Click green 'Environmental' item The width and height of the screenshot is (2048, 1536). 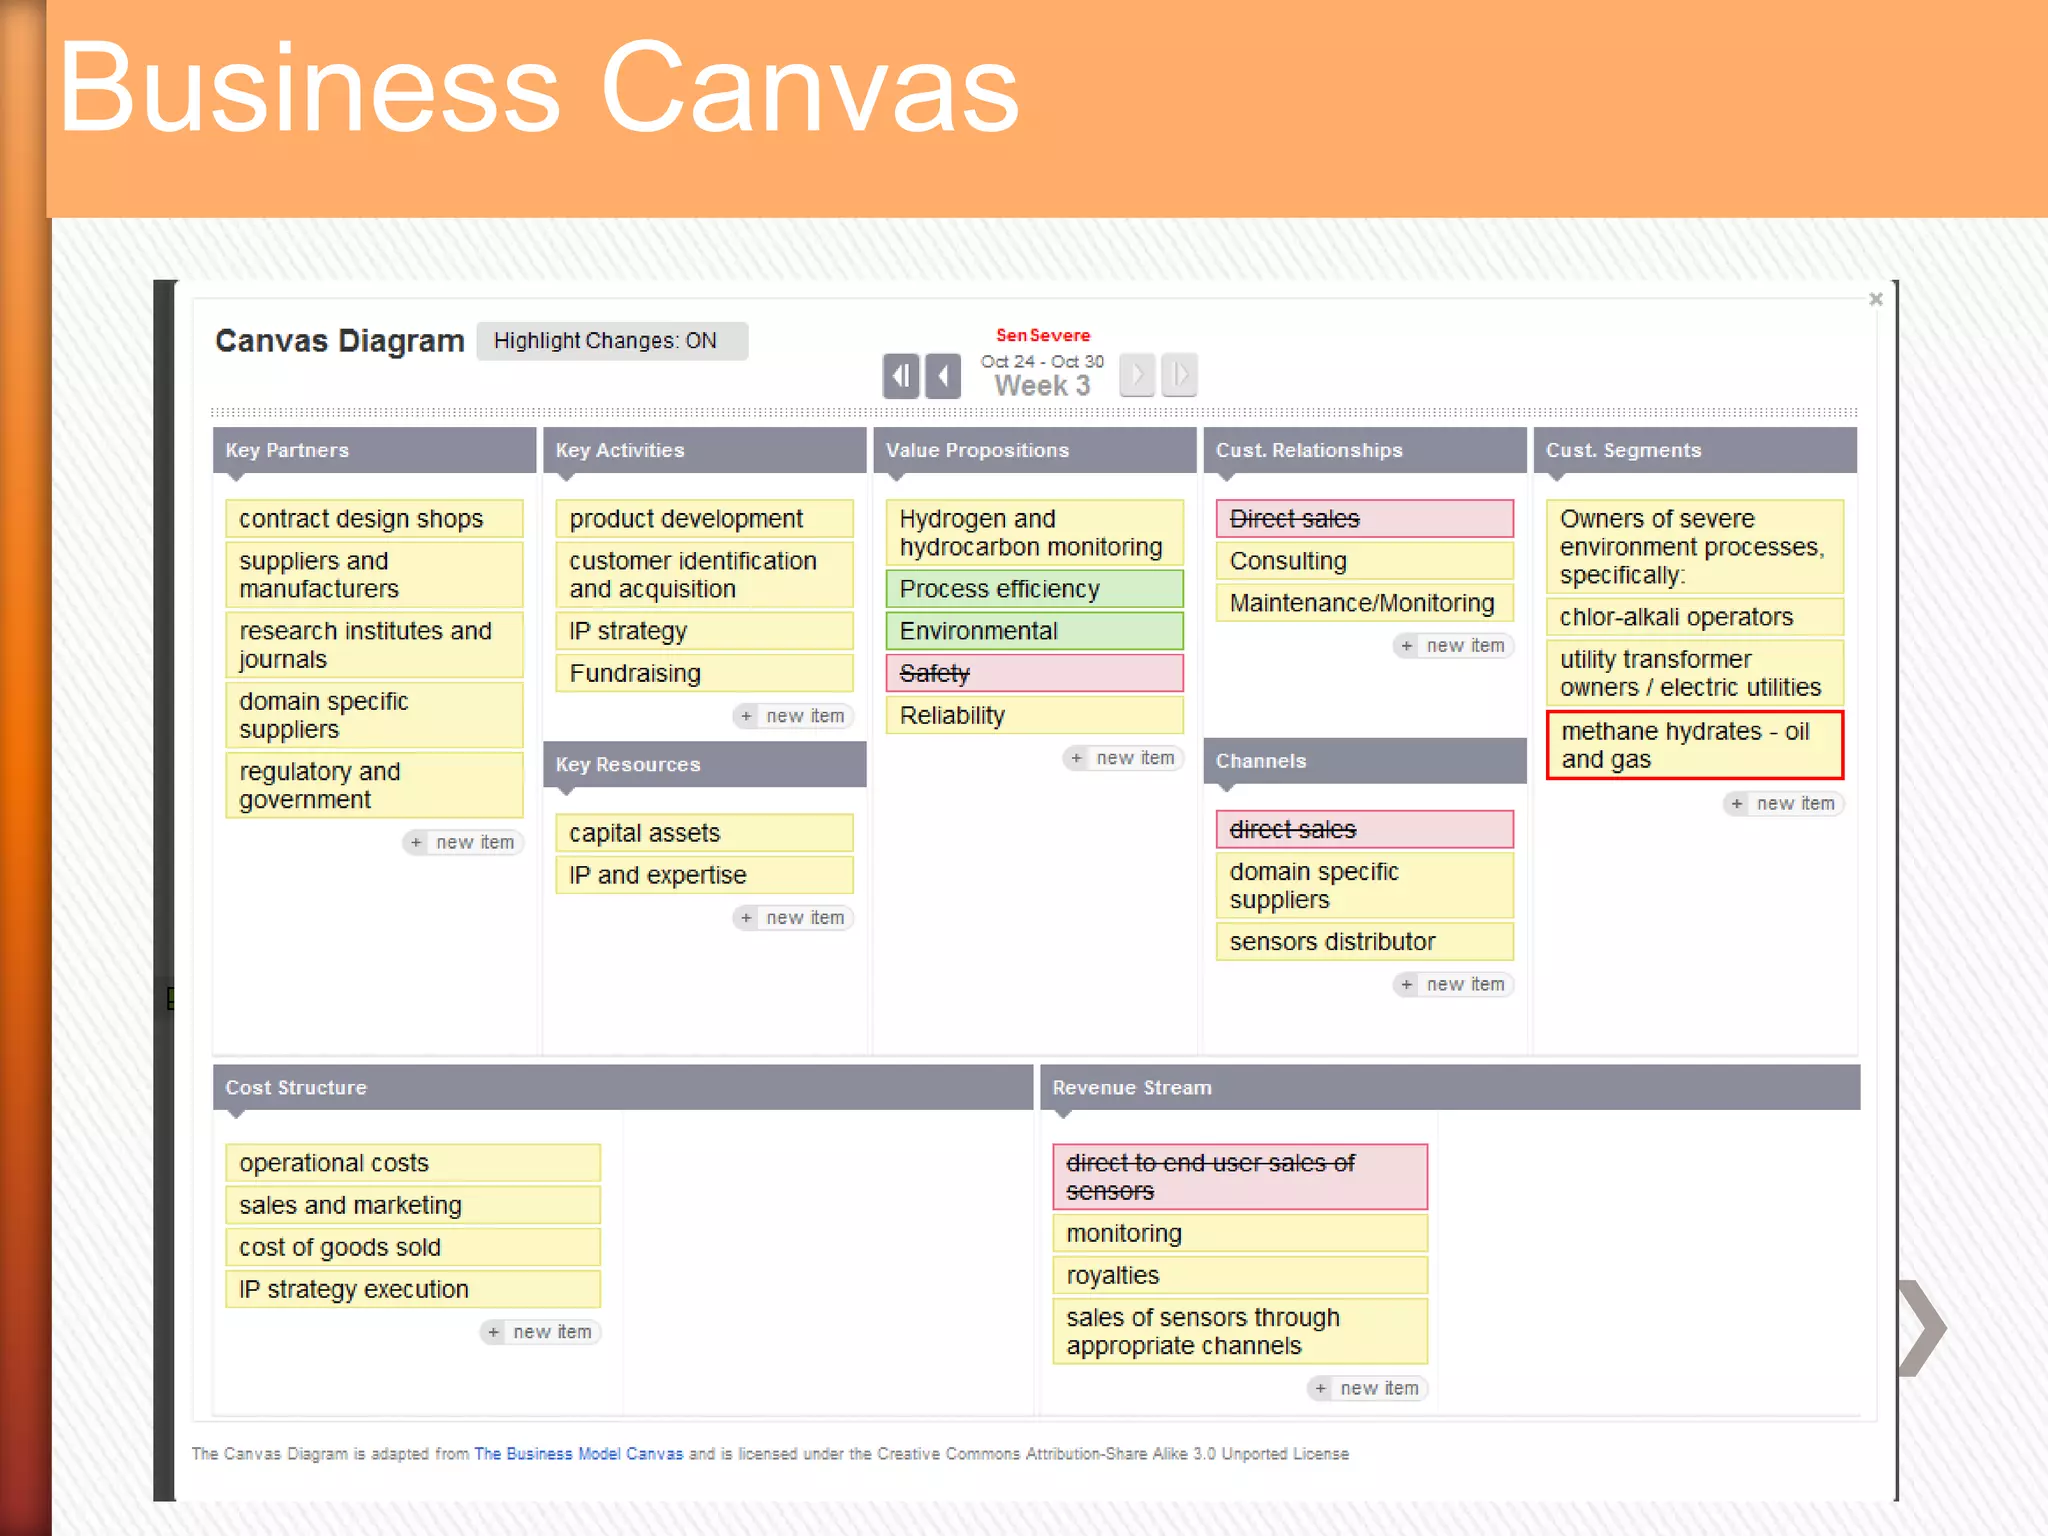(1034, 631)
